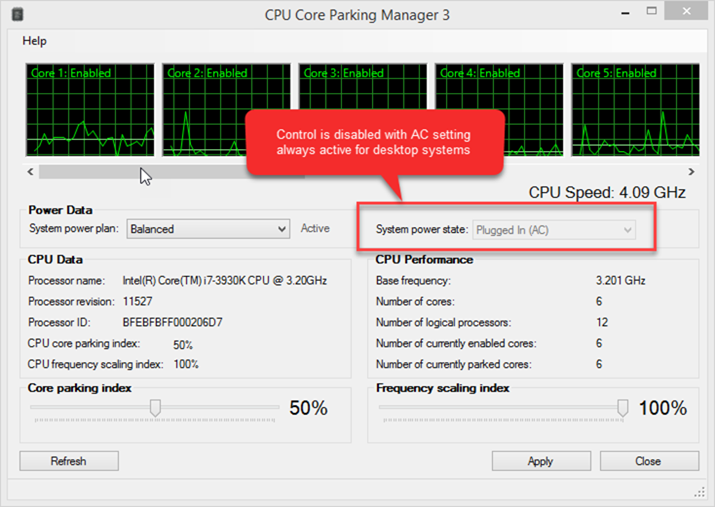
Task: Click the Frequency scaling index slider thumb
Action: pyautogui.click(x=622, y=408)
